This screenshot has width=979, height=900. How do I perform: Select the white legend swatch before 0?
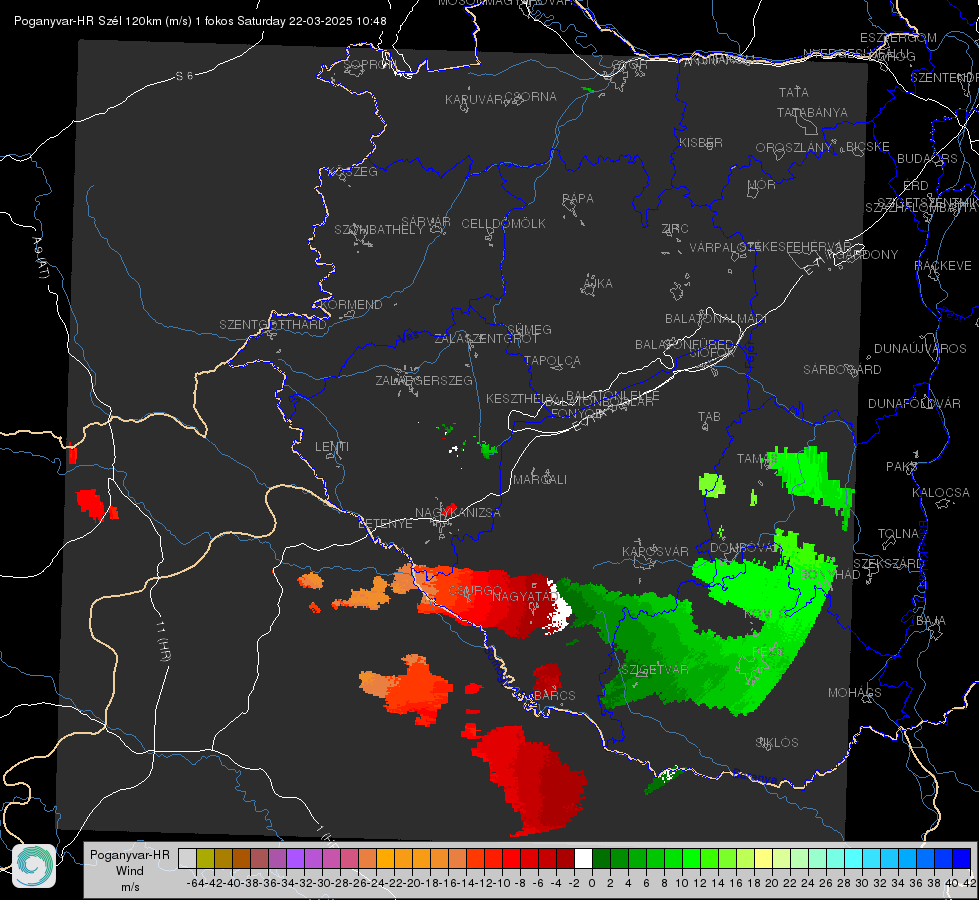click(583, 858)
